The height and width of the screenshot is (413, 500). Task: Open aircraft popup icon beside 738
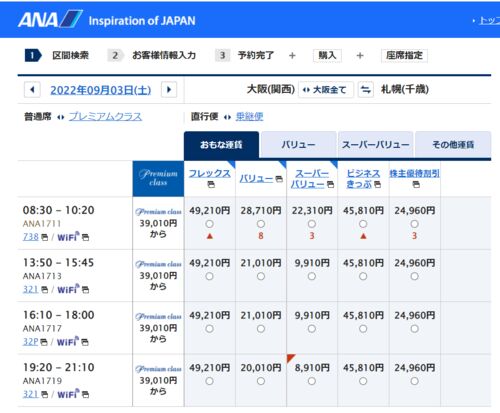44,237
